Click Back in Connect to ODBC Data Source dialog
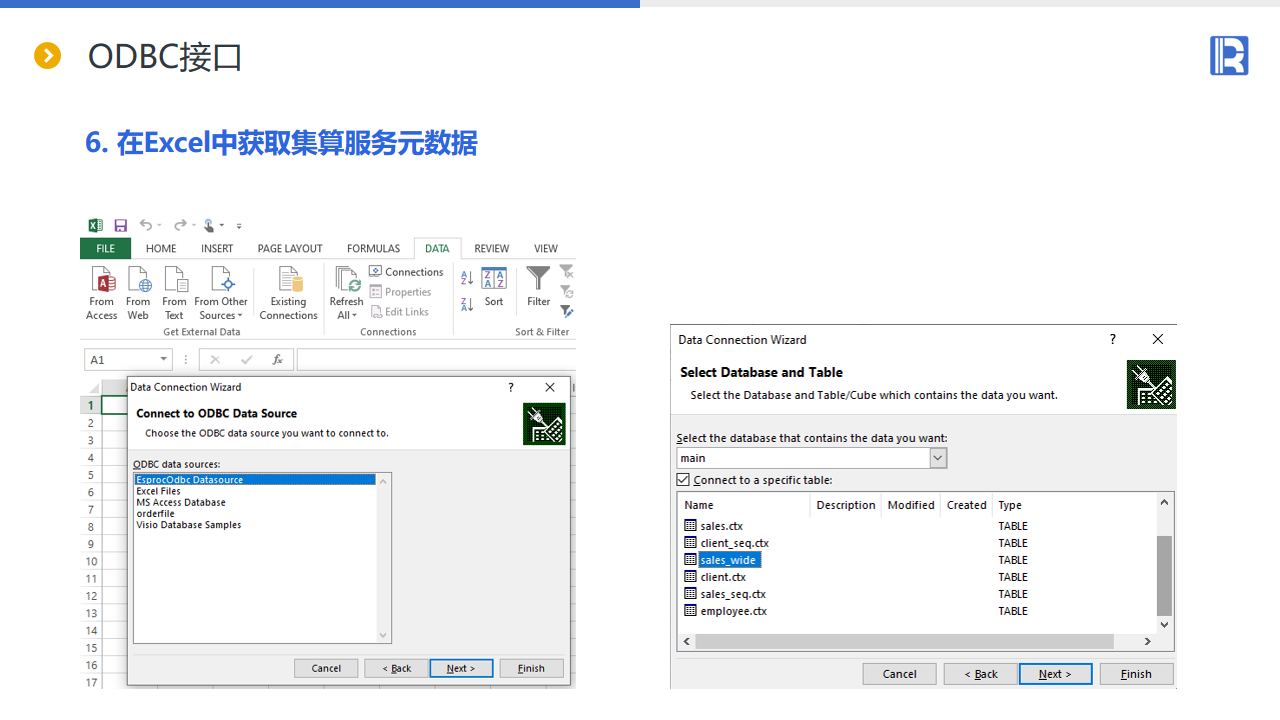Screen dimensions: 1280x720 pyautogui.click(x=396, y=668)
